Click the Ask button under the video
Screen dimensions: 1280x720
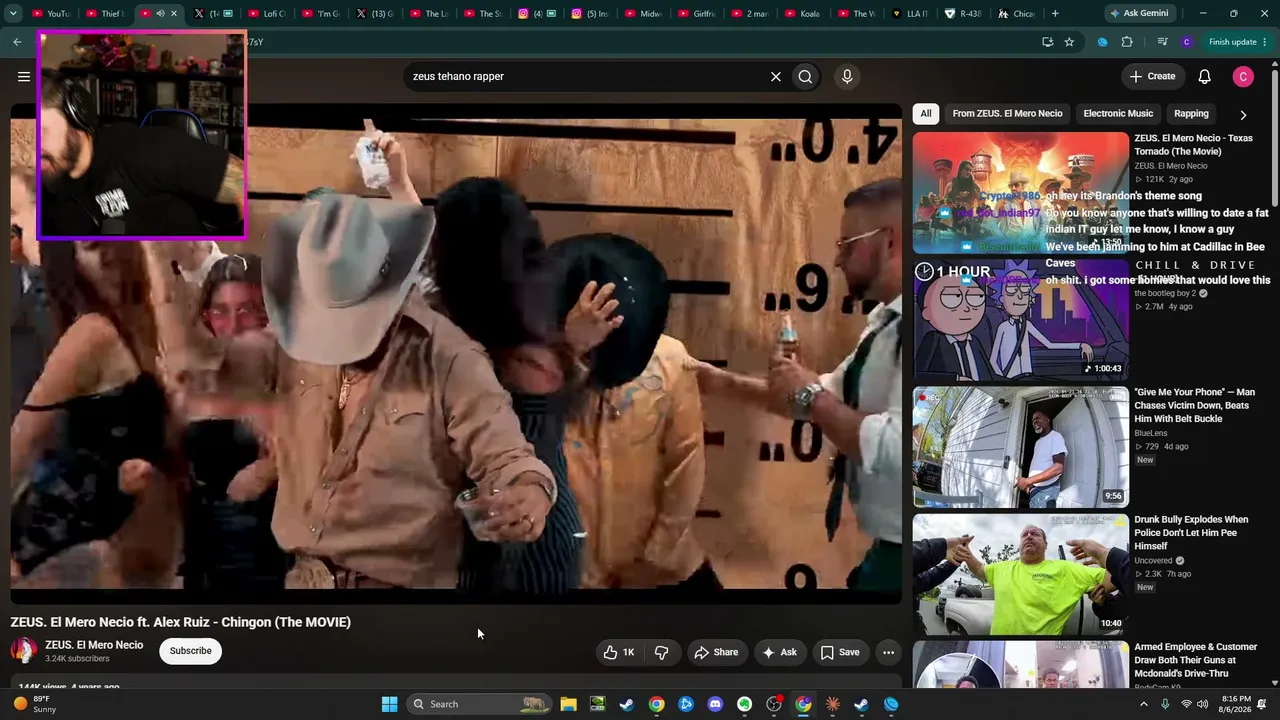779,652
